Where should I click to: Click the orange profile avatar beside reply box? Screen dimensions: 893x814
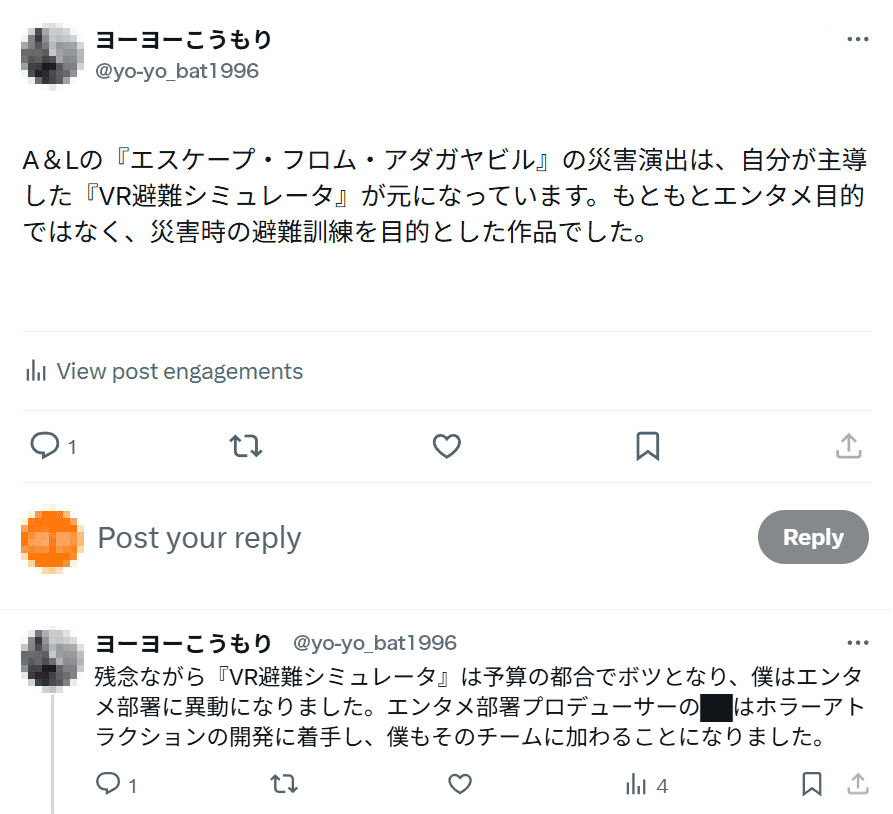pyautogui.click(x=51, y=540)
